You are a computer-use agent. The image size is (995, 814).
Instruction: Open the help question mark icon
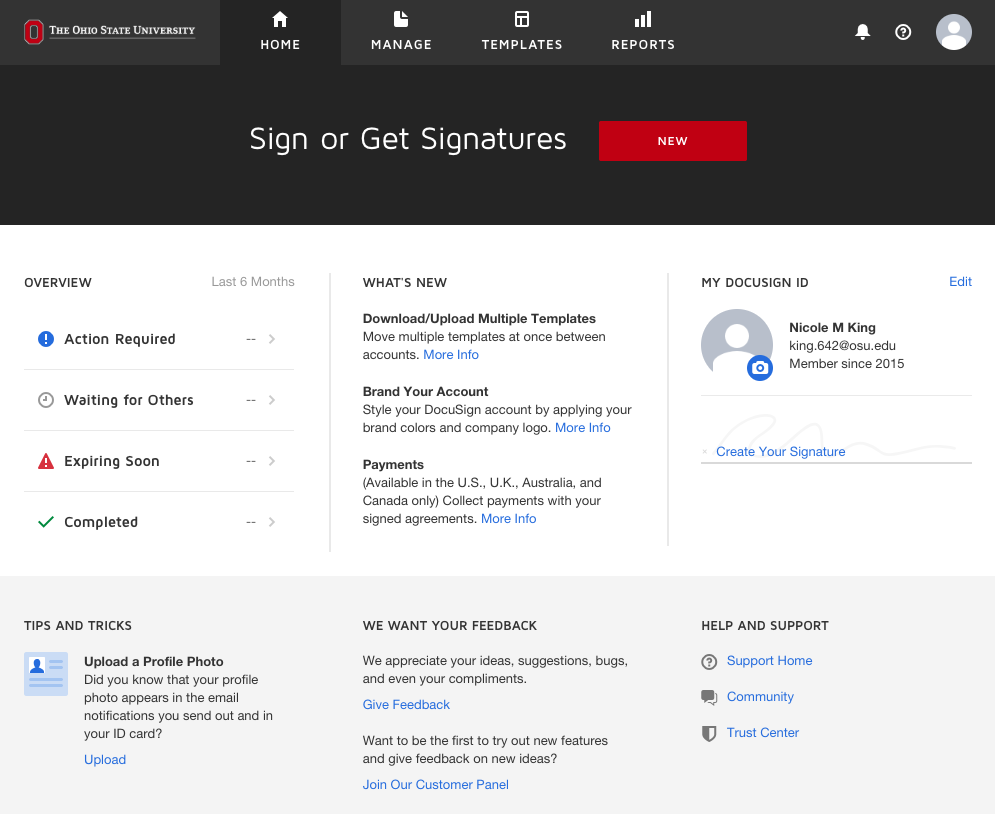tap(903, 32)
